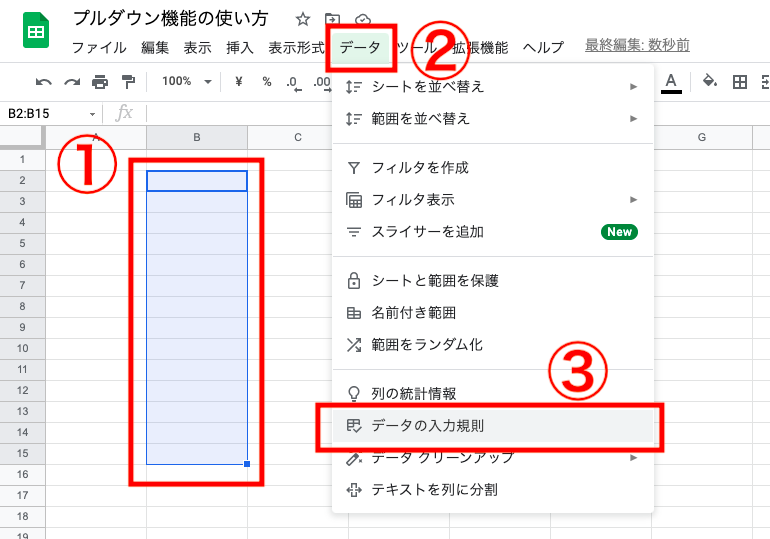
Task: Click the select-all corner box
Action: (23, 137)
